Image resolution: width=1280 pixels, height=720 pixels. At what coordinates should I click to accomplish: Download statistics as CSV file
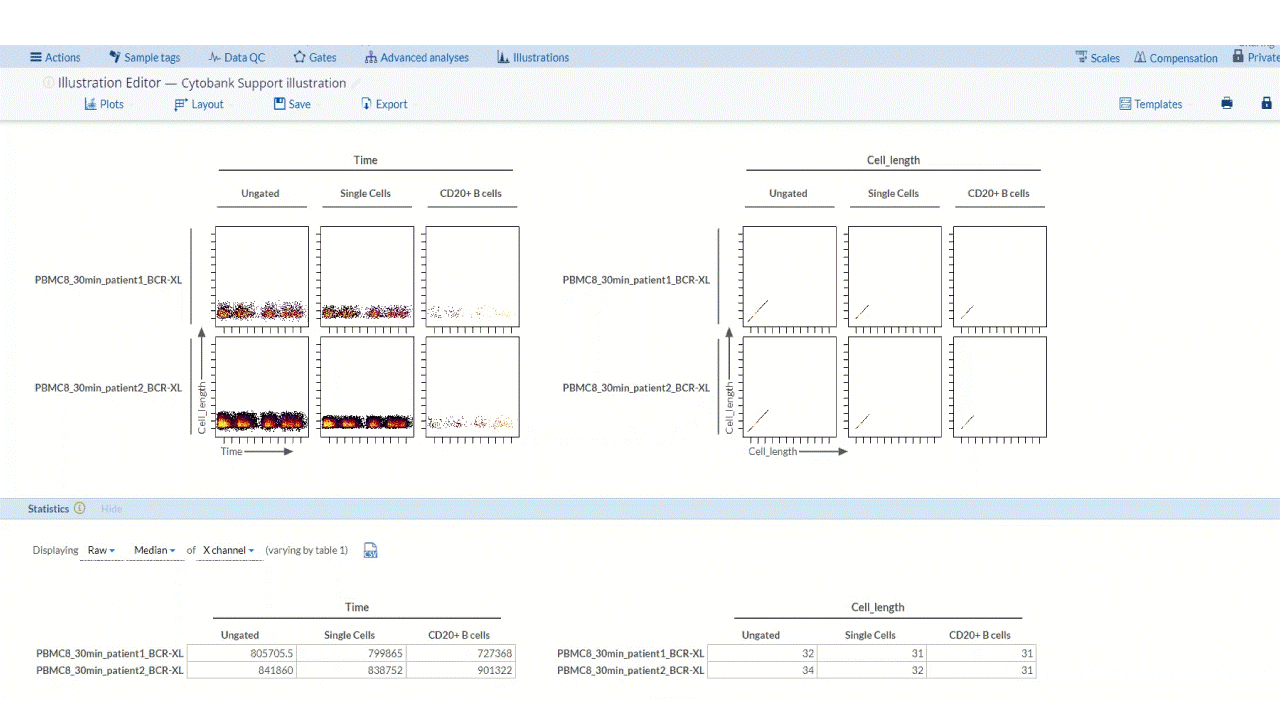[371, 550]
